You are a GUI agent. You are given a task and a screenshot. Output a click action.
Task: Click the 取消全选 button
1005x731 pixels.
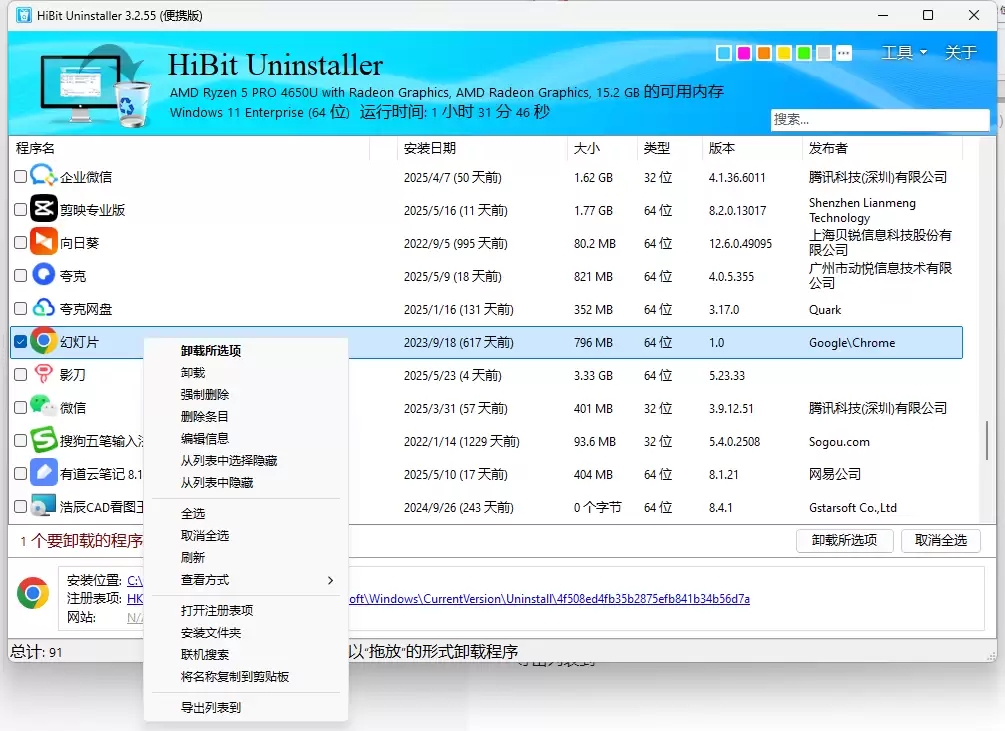pos(940,541)
